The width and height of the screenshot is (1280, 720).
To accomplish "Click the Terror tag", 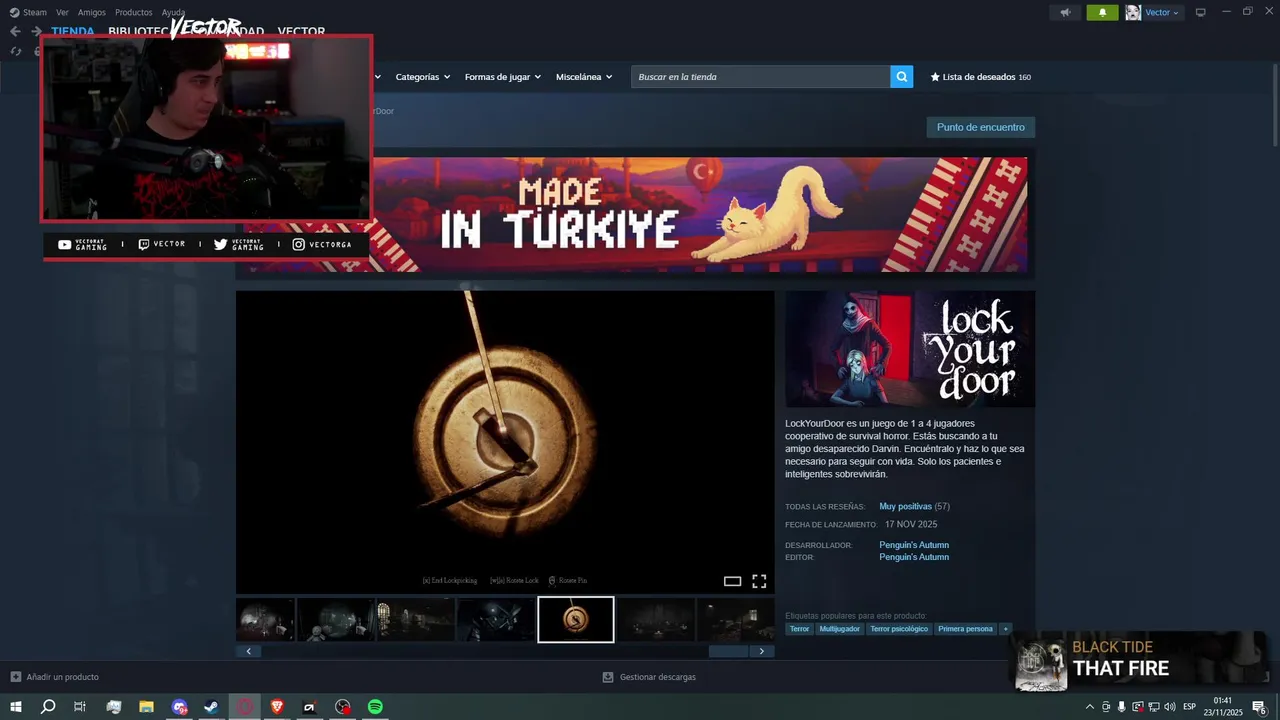I will tap(799, 629).
